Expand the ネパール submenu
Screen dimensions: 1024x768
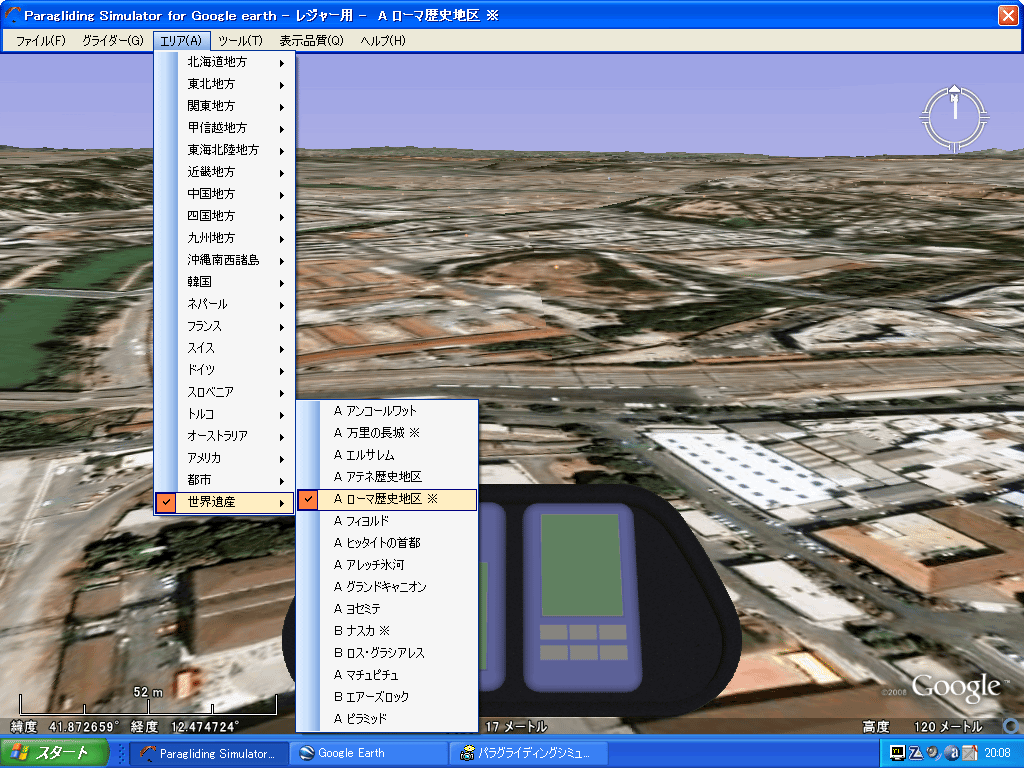point(225,304)
